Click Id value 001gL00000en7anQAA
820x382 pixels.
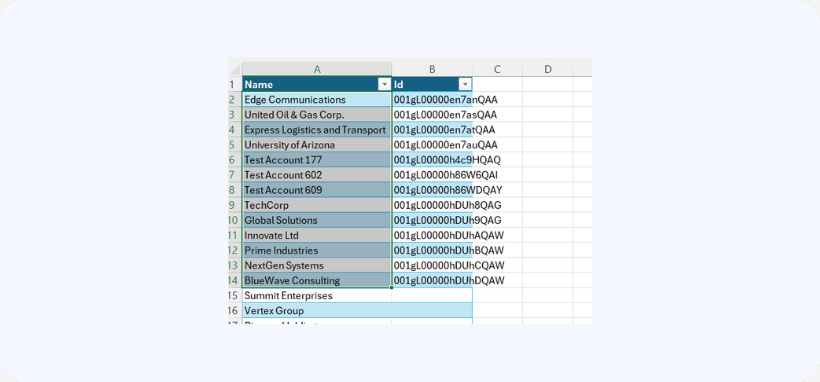click(x=445, y=99)
